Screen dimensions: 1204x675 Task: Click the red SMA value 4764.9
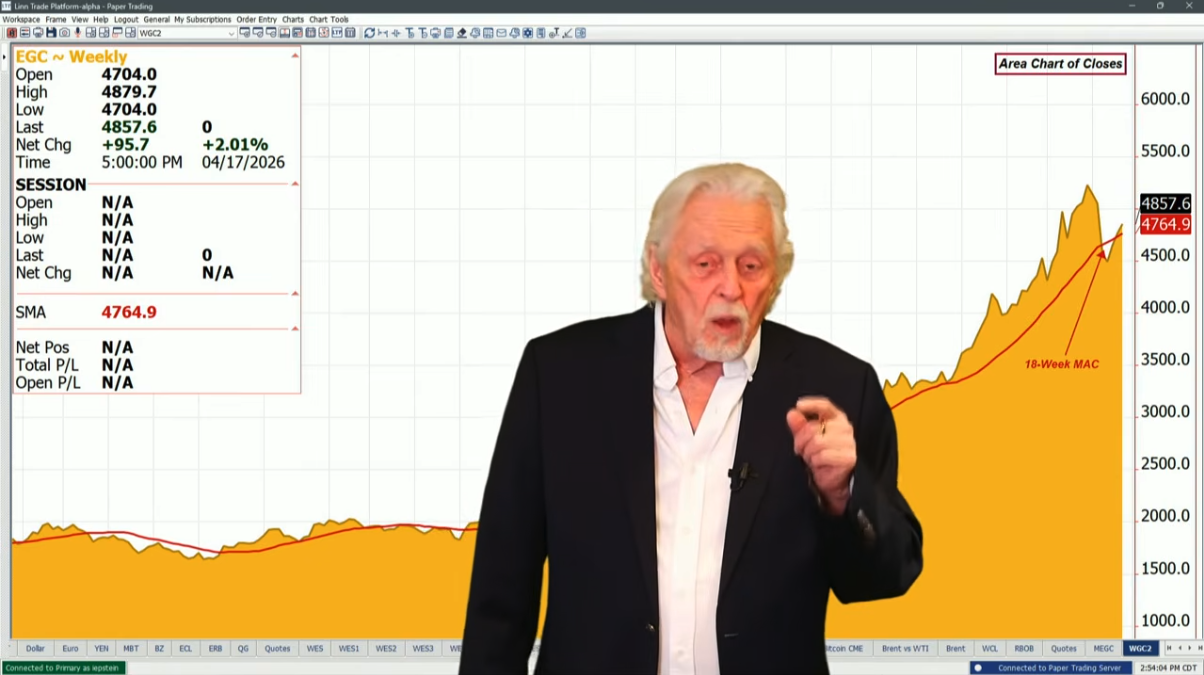tap(129, 312)
